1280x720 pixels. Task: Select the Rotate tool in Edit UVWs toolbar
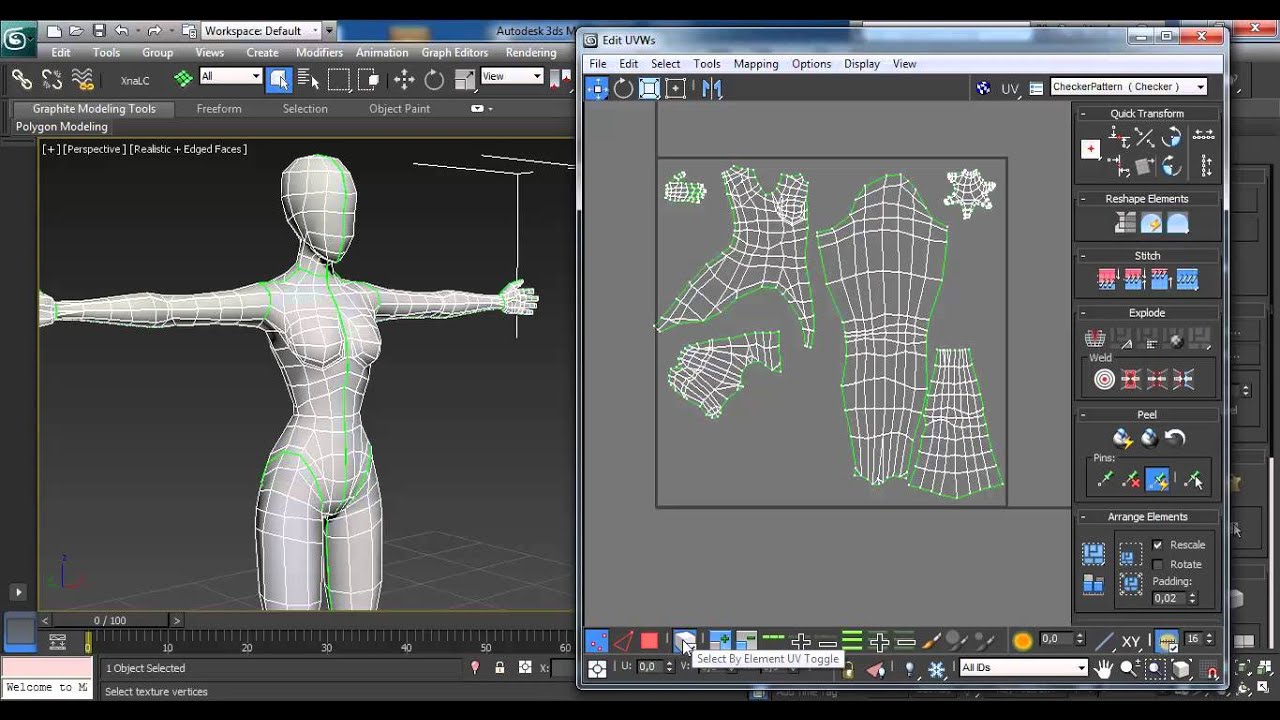(623, 88)
